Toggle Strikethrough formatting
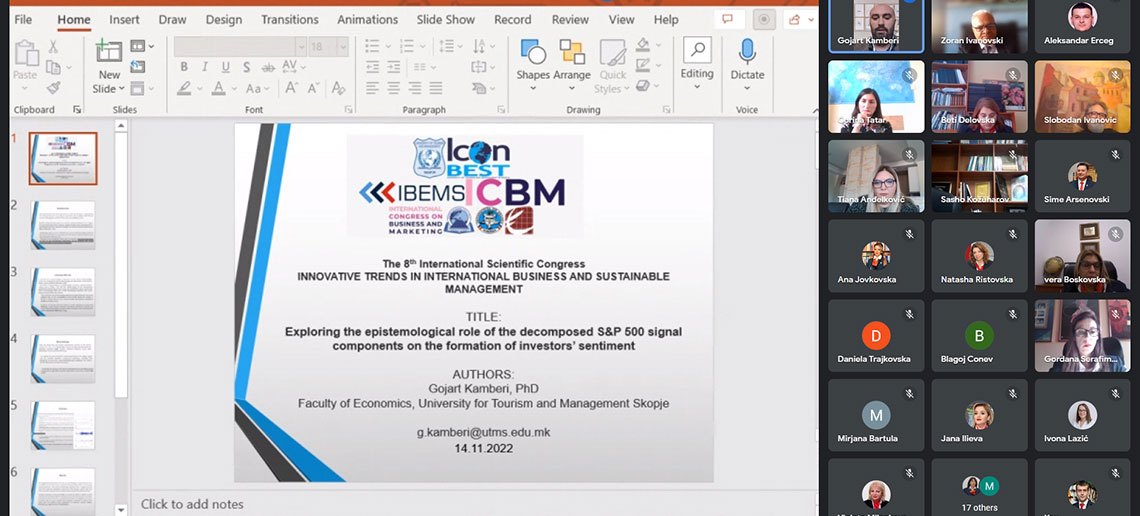The height and width of the screenshot is (516, 1140). (268, 67)
